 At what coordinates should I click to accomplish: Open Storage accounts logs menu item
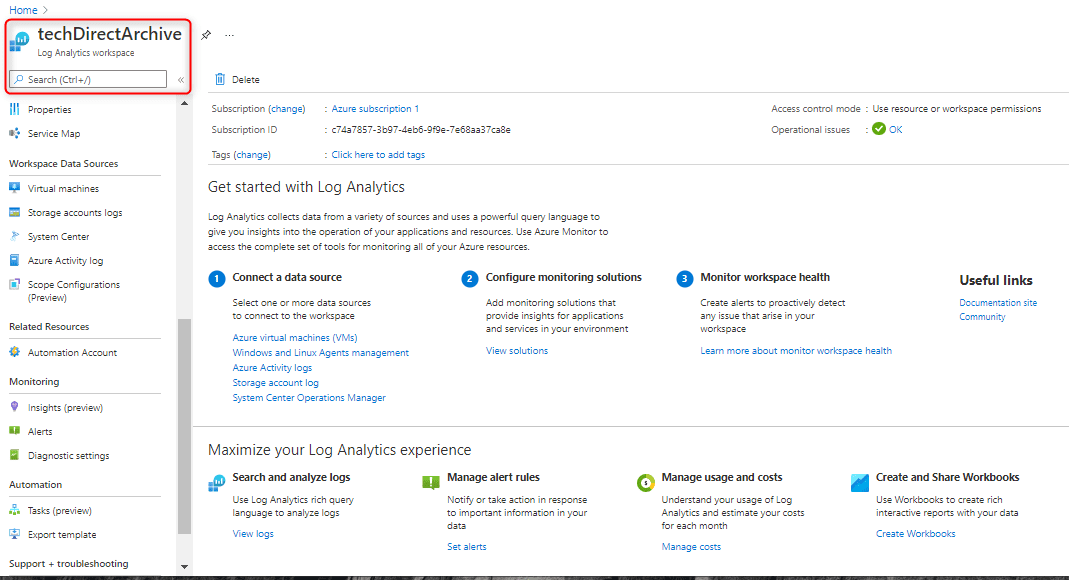click(x=75, y=213)
